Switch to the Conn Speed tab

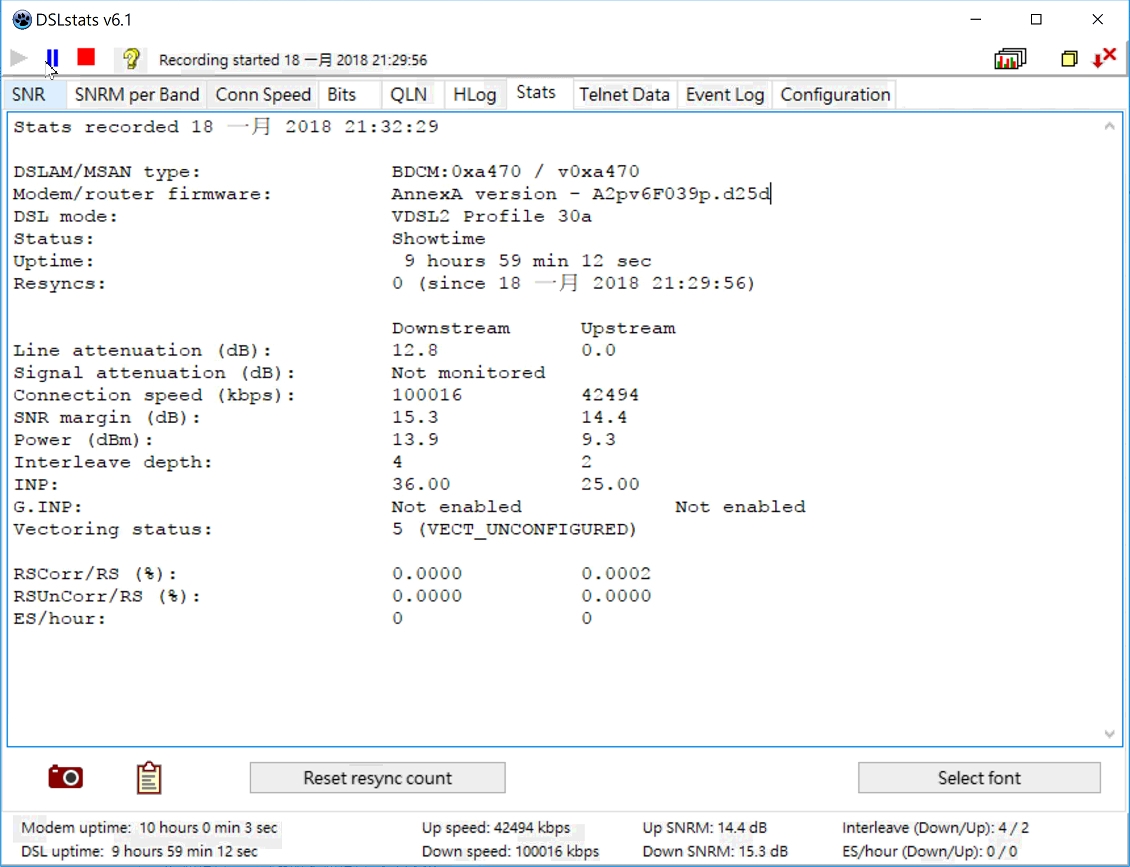[x=263, y=95]
